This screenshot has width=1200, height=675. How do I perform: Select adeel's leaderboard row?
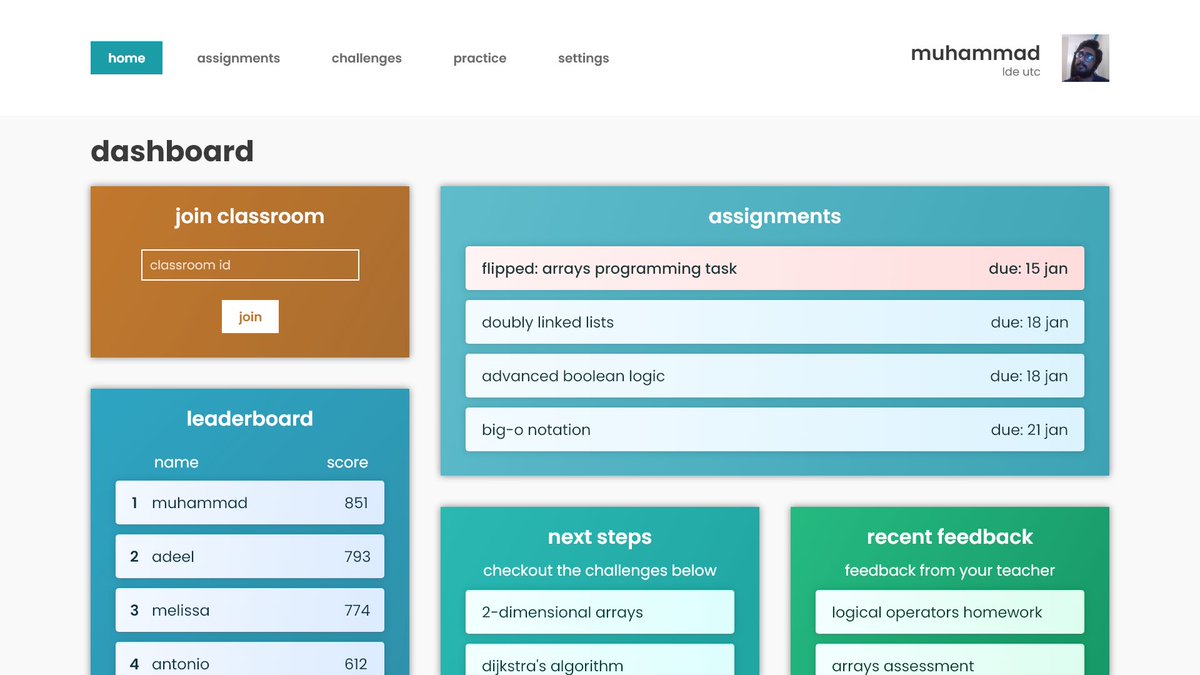tap(250, 557)
